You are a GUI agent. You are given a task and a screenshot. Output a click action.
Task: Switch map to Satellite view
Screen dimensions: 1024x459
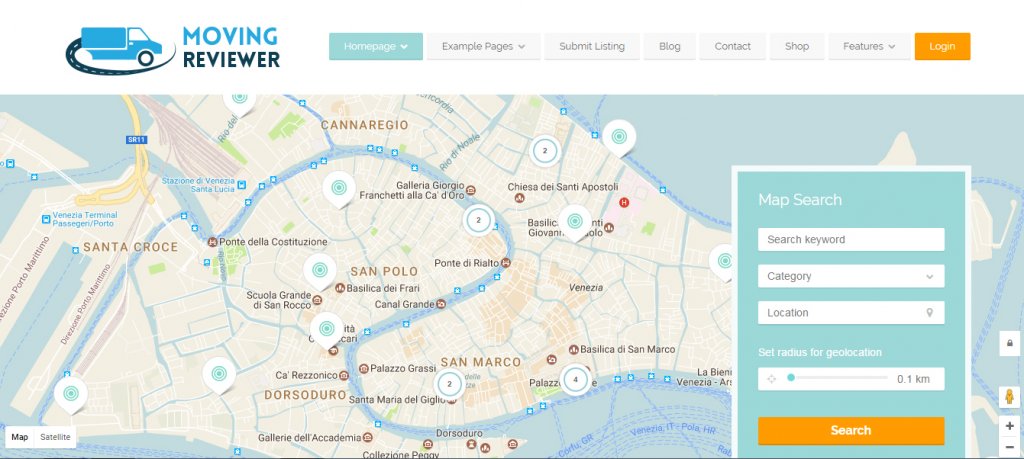[55, 437]
